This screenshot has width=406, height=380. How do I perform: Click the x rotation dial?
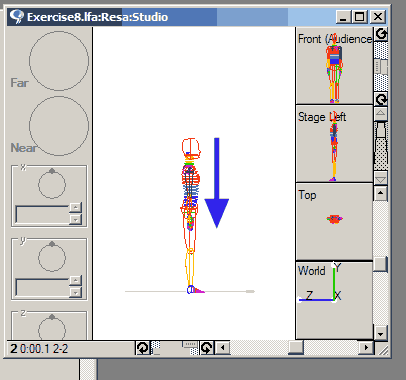[52, 184]
